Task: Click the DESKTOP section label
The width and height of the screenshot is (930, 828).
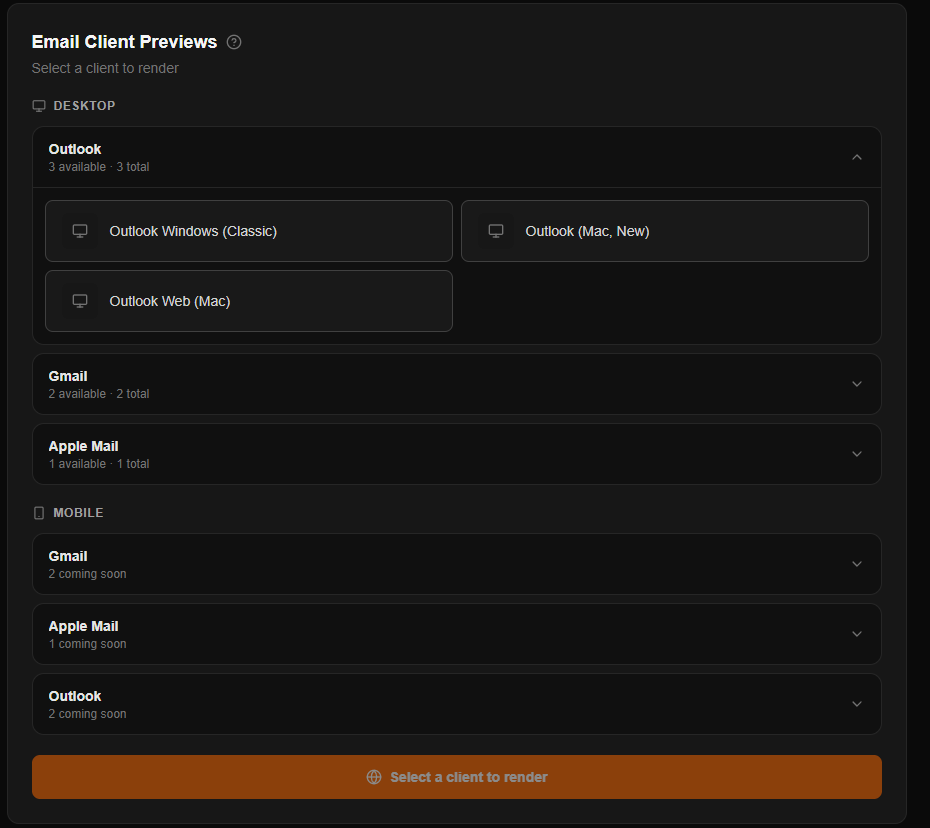Action: [84, 106]
